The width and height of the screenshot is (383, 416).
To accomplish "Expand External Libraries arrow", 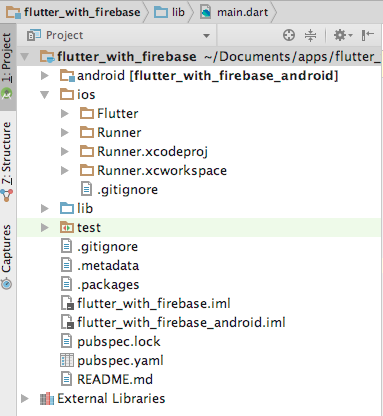I will pyautogui.click(x=25, y=399).
